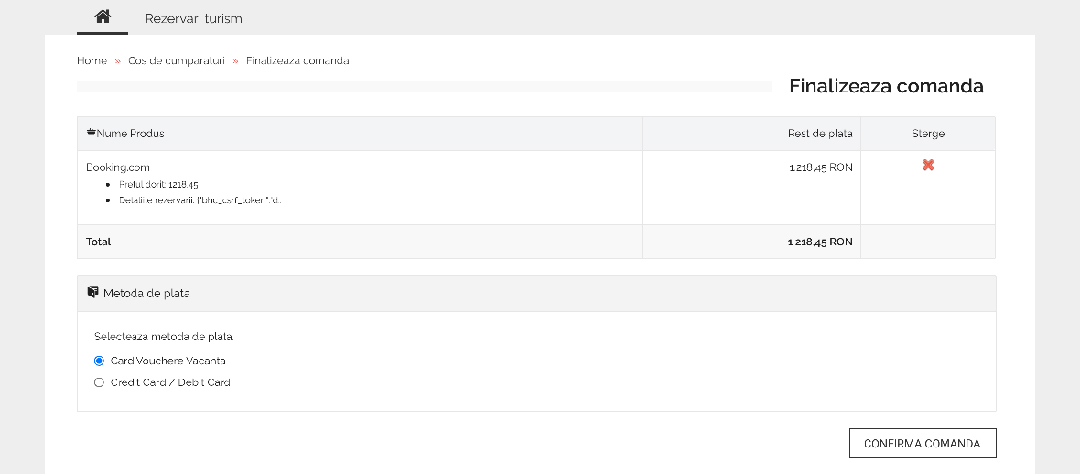The height and width of the screenshot is (474, 1080).
Task: Open Cos de cumparaturi breadcrumb link
Action: [176, 61]
